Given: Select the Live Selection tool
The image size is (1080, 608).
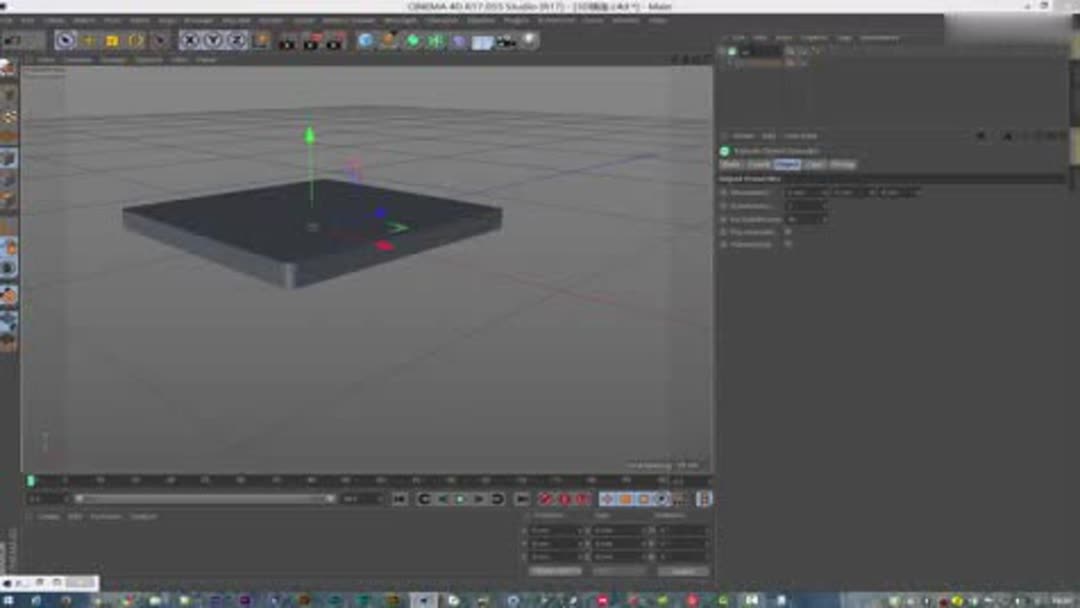Looking at the screenshot, I should (65, 40).
